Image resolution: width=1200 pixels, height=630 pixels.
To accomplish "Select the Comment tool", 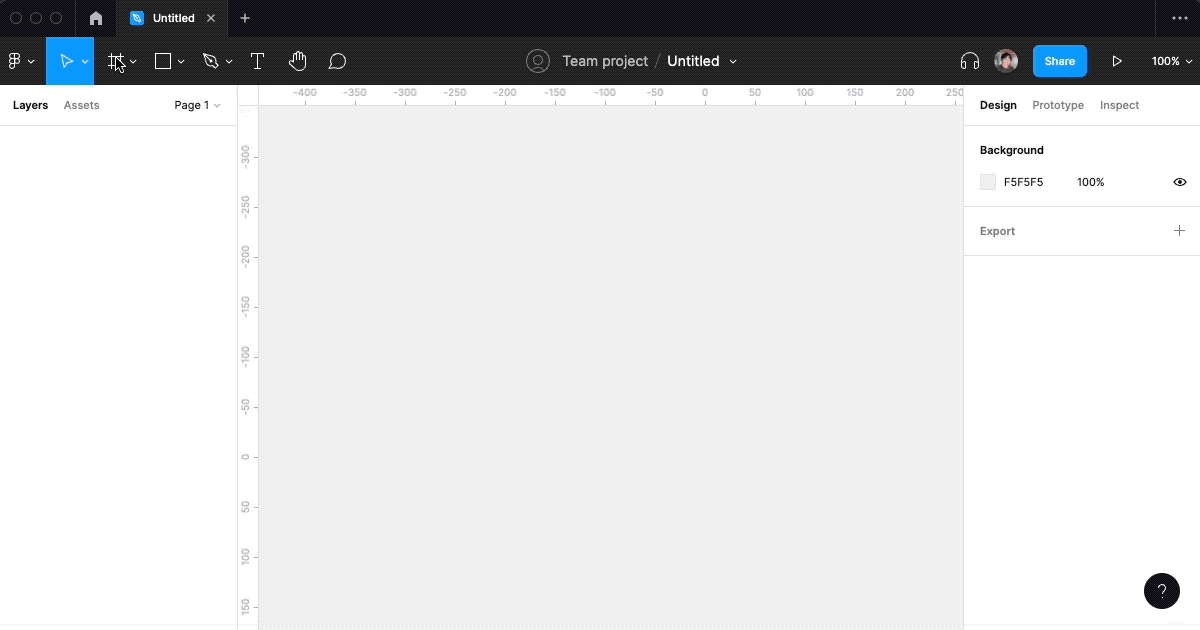I will pos(338,61).
